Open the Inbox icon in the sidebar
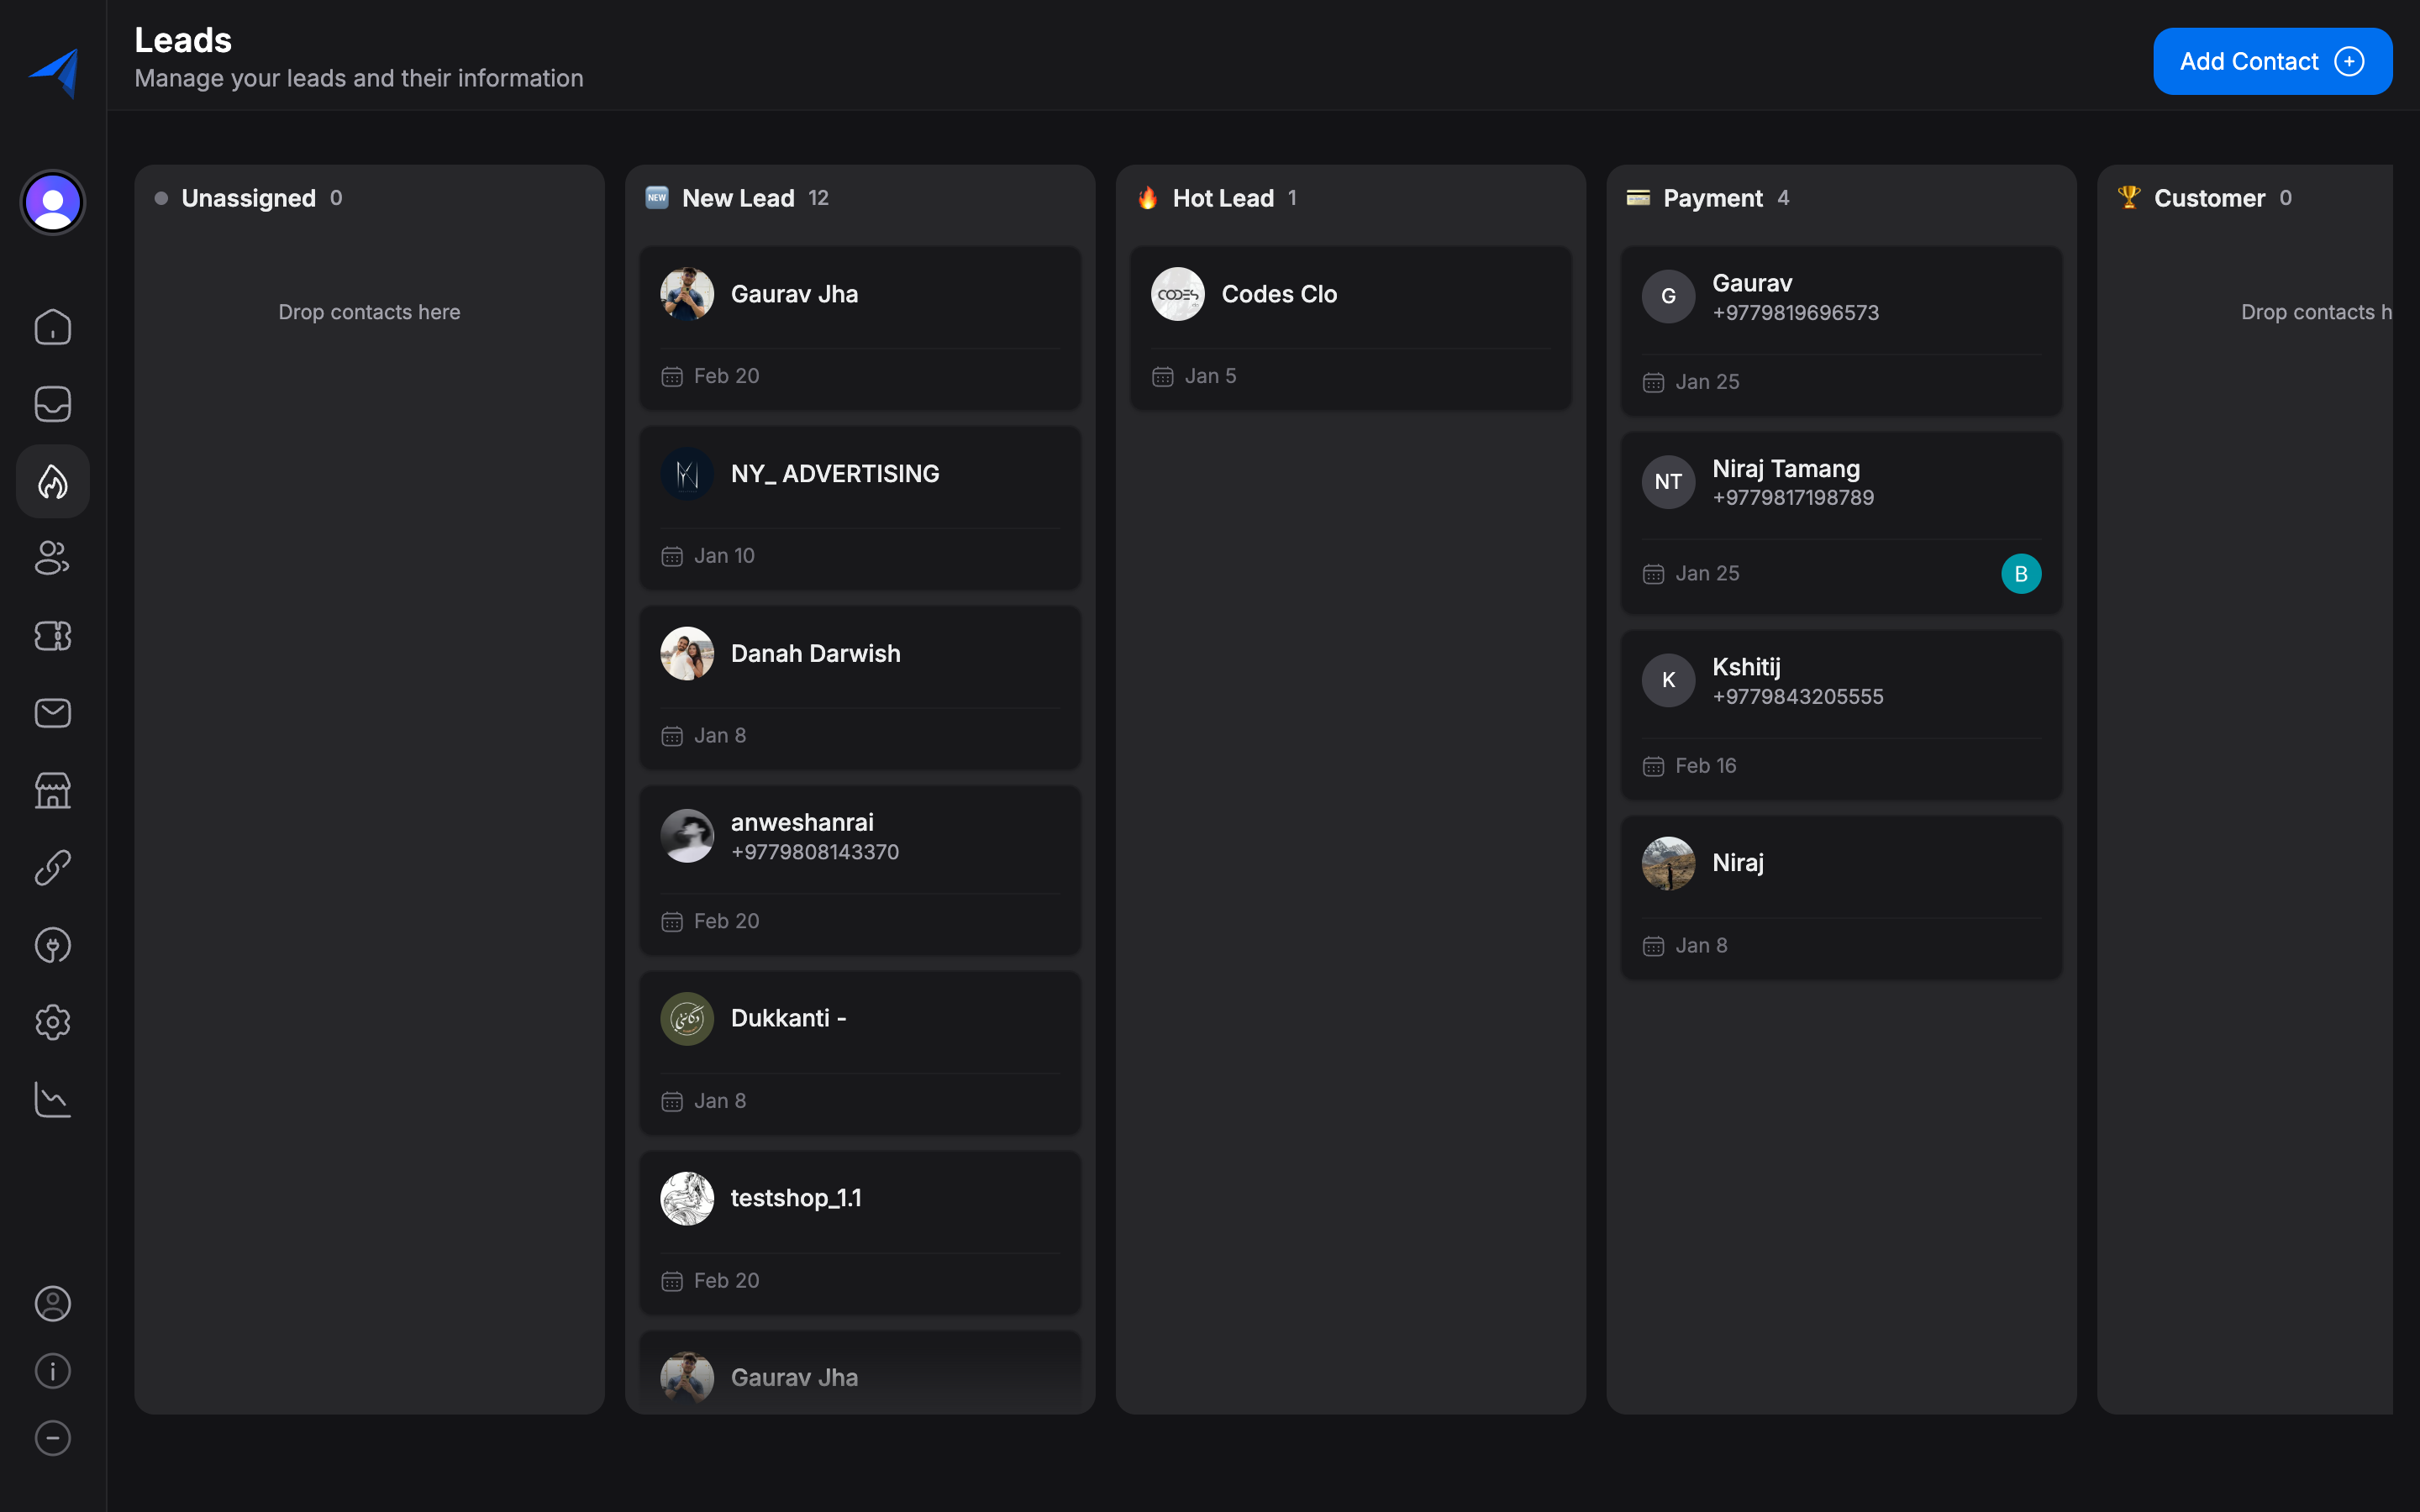The image size is (2420, 1512). point(52,403)
